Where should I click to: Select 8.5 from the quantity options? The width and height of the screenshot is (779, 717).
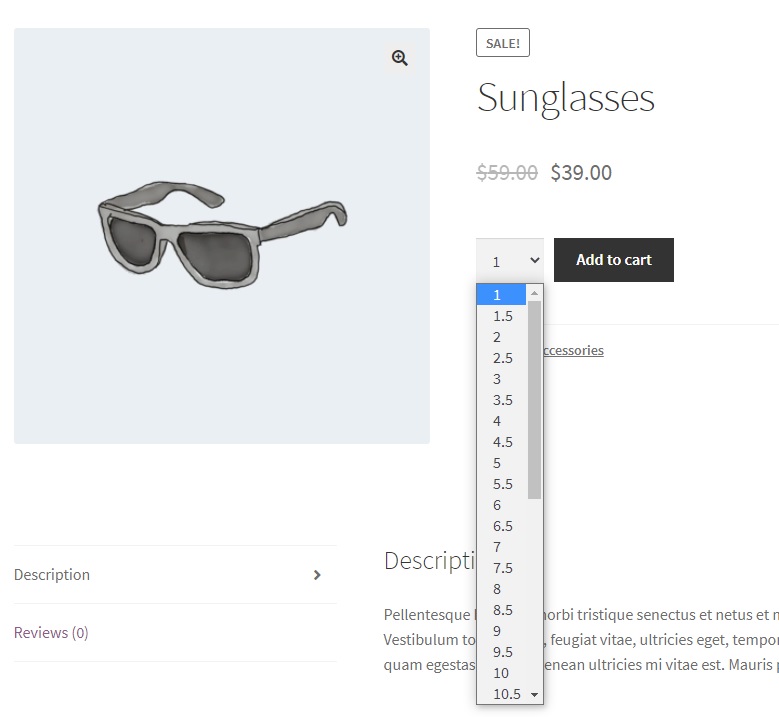coord(501,610)
